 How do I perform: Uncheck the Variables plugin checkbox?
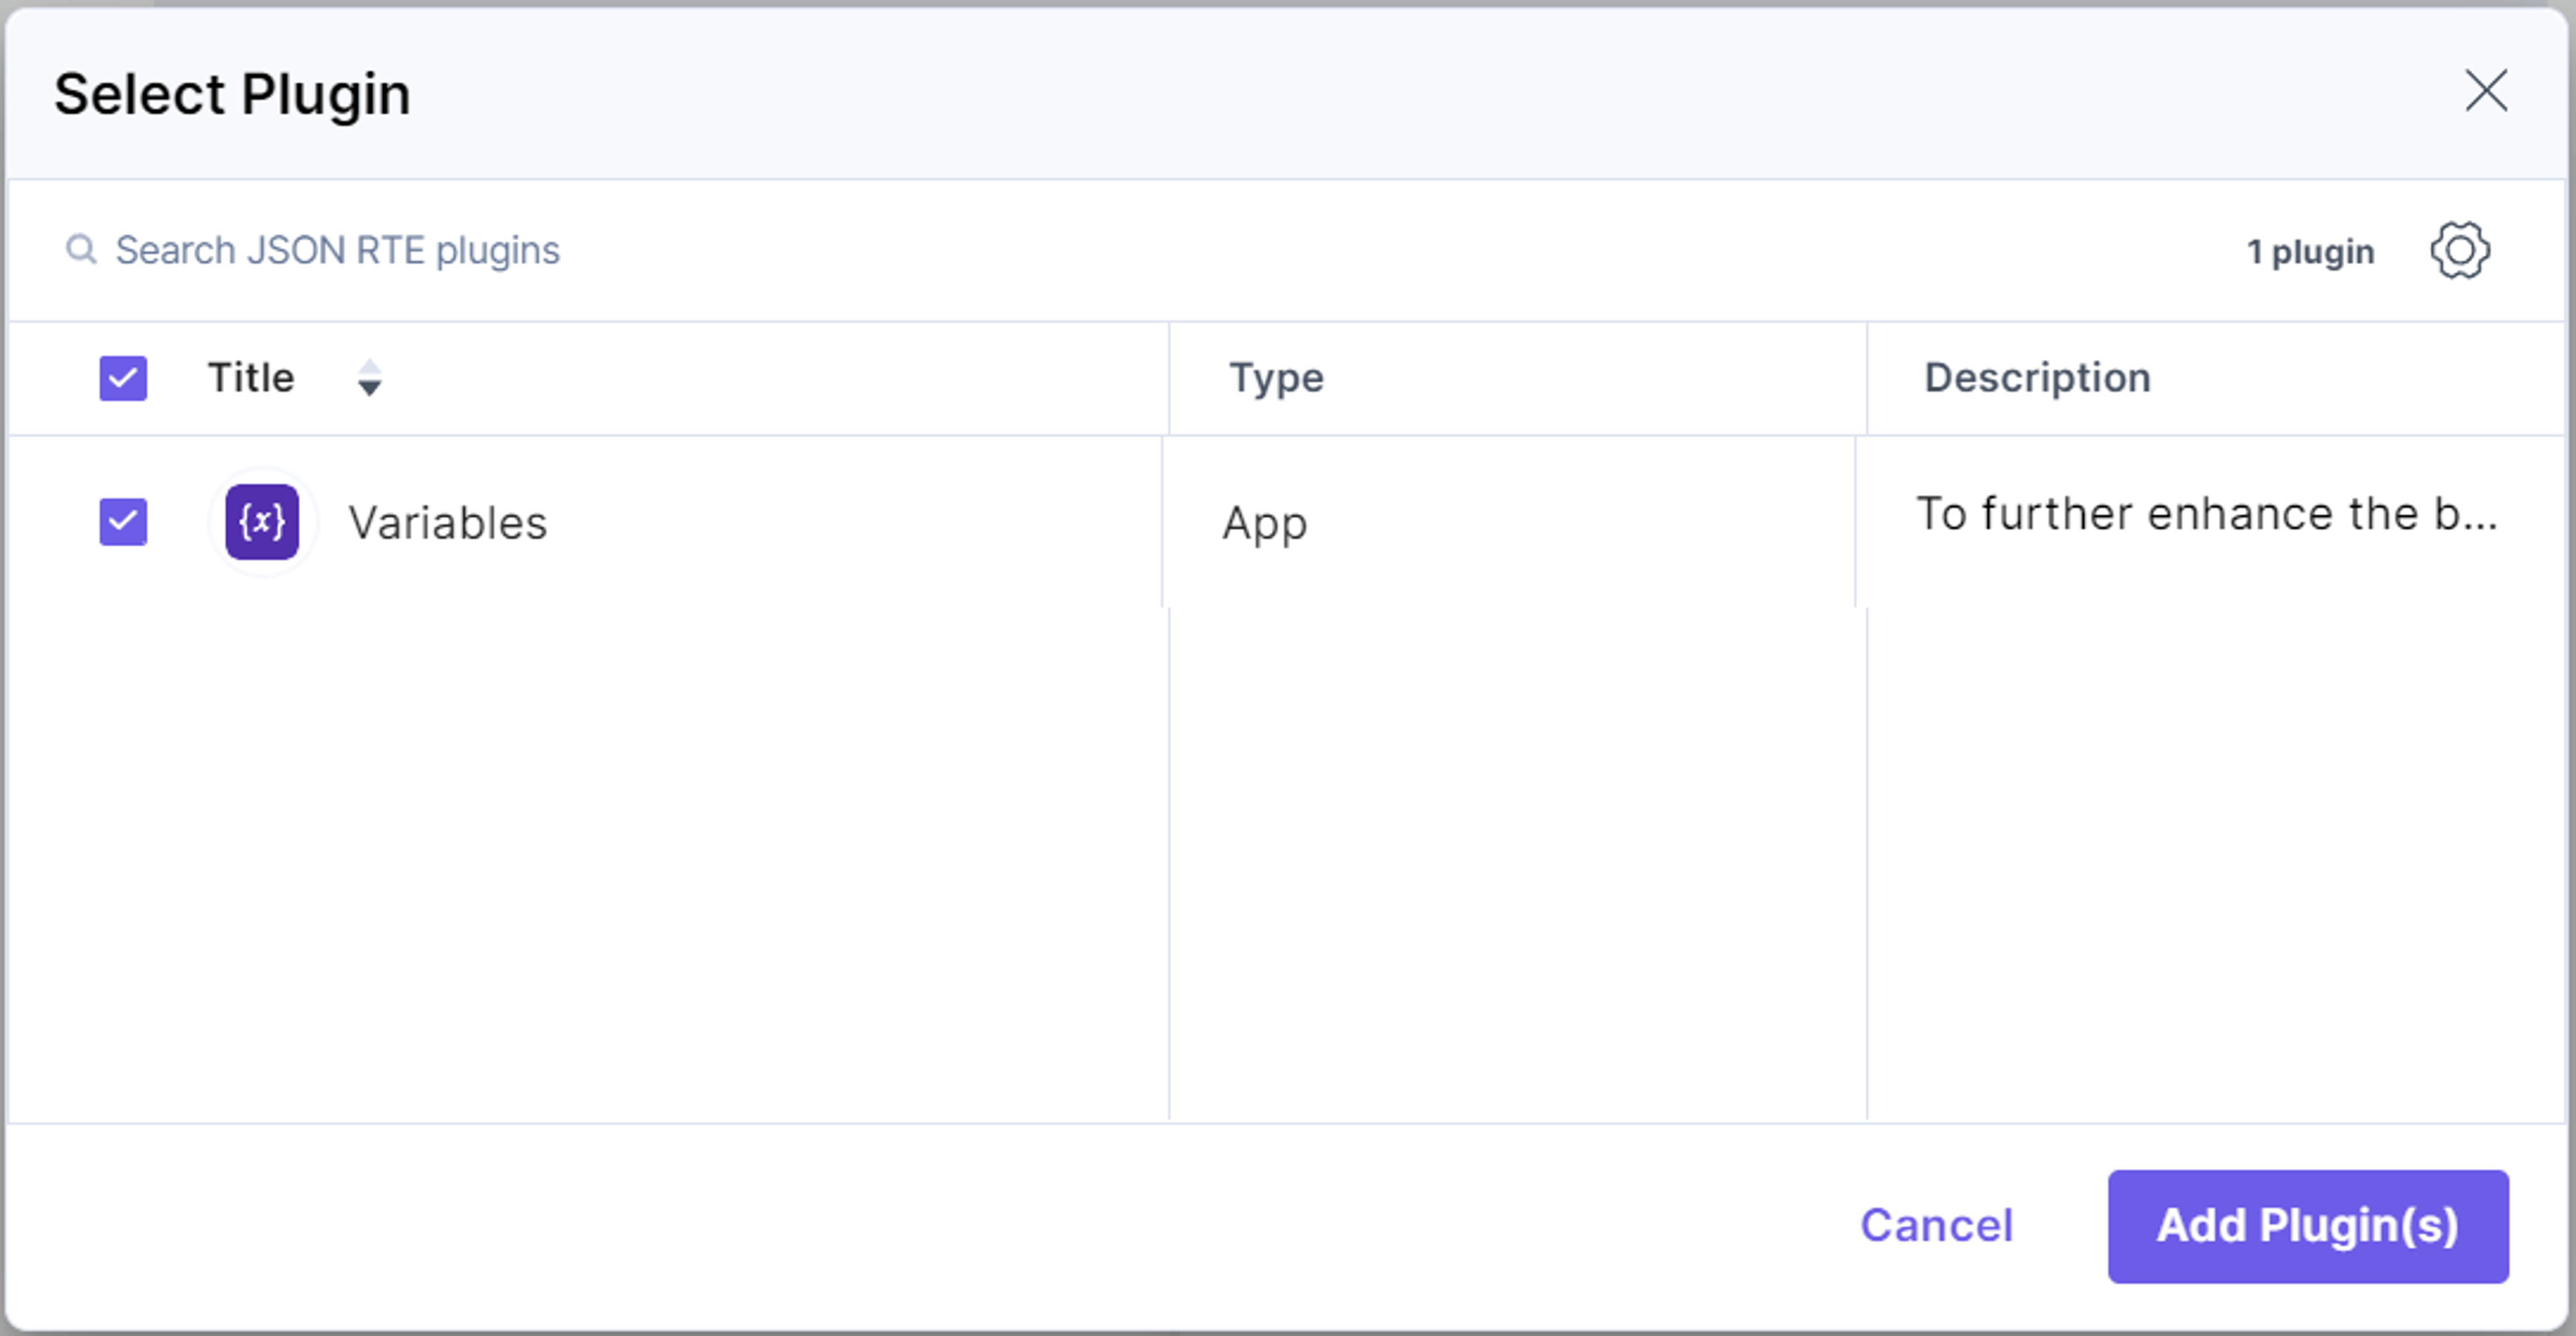pyautogui.click(x=123, y=522)
